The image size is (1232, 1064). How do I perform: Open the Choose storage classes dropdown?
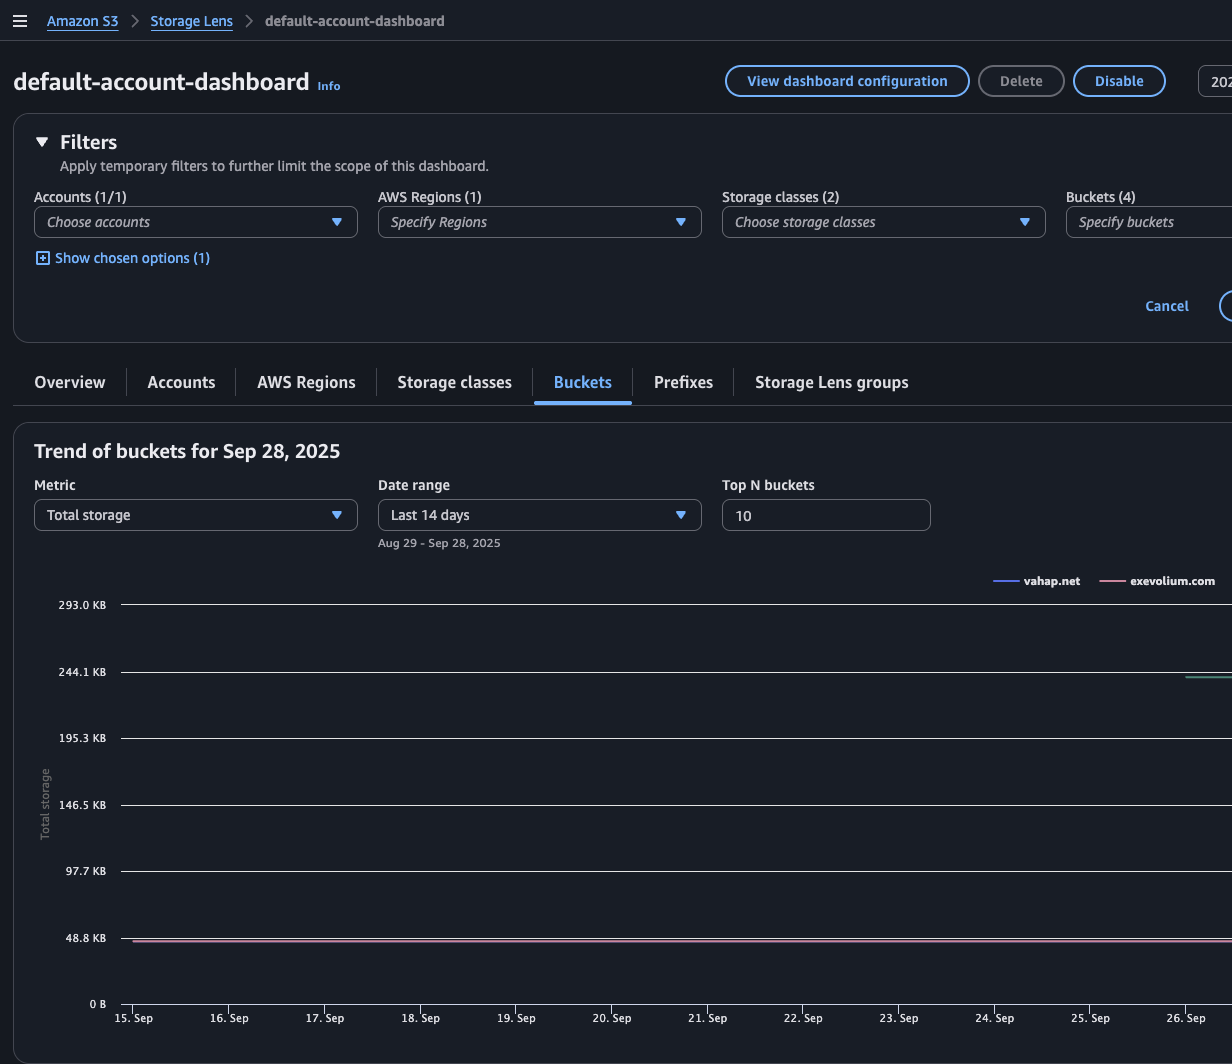883,222
